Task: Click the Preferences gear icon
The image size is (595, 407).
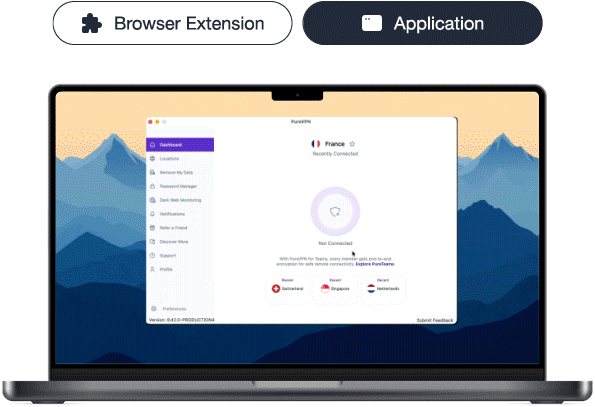Action: click(x=154, y=309)
